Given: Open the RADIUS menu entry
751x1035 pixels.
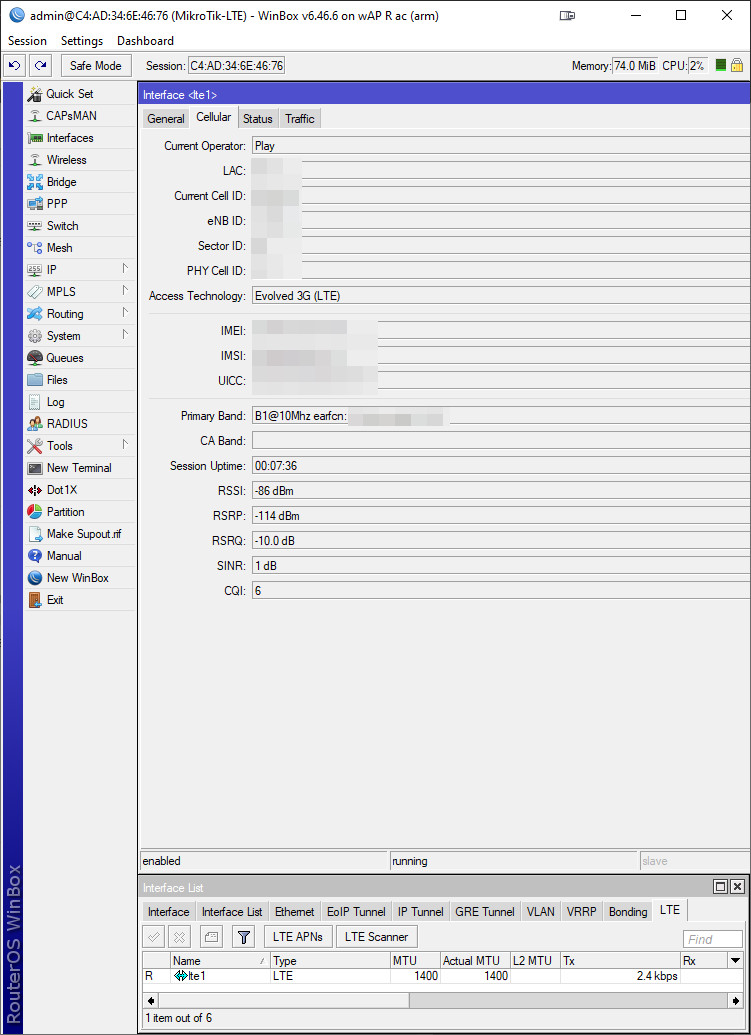Looking at the screenshot, I should 80,424.
